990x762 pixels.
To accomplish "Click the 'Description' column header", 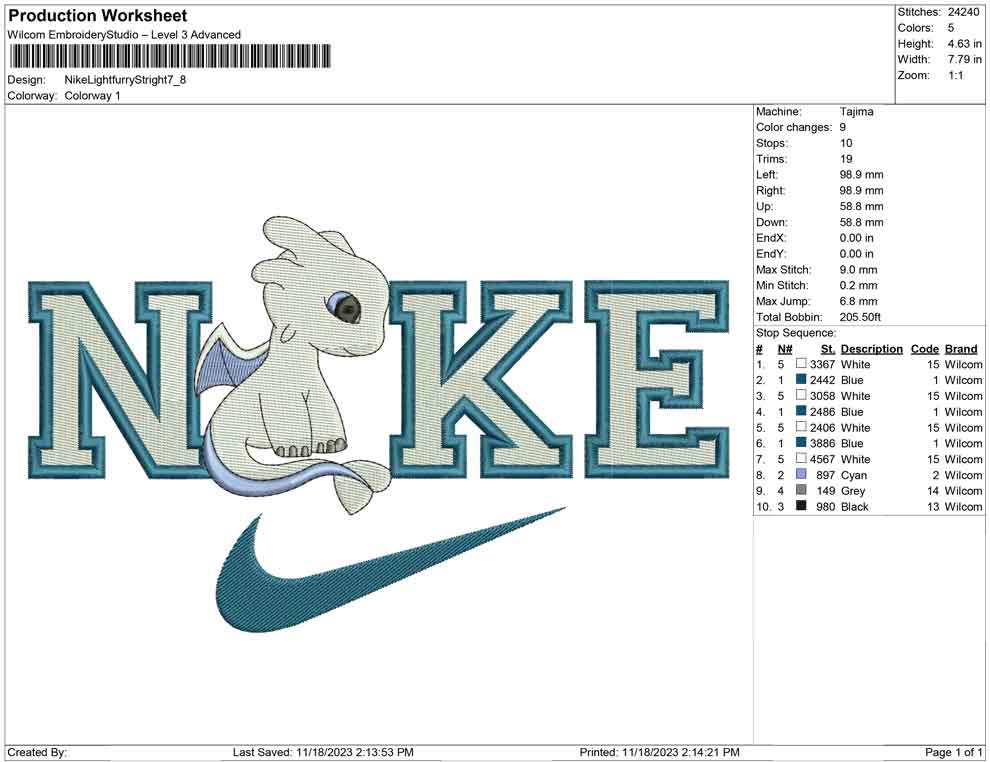I will coord(871,349).
